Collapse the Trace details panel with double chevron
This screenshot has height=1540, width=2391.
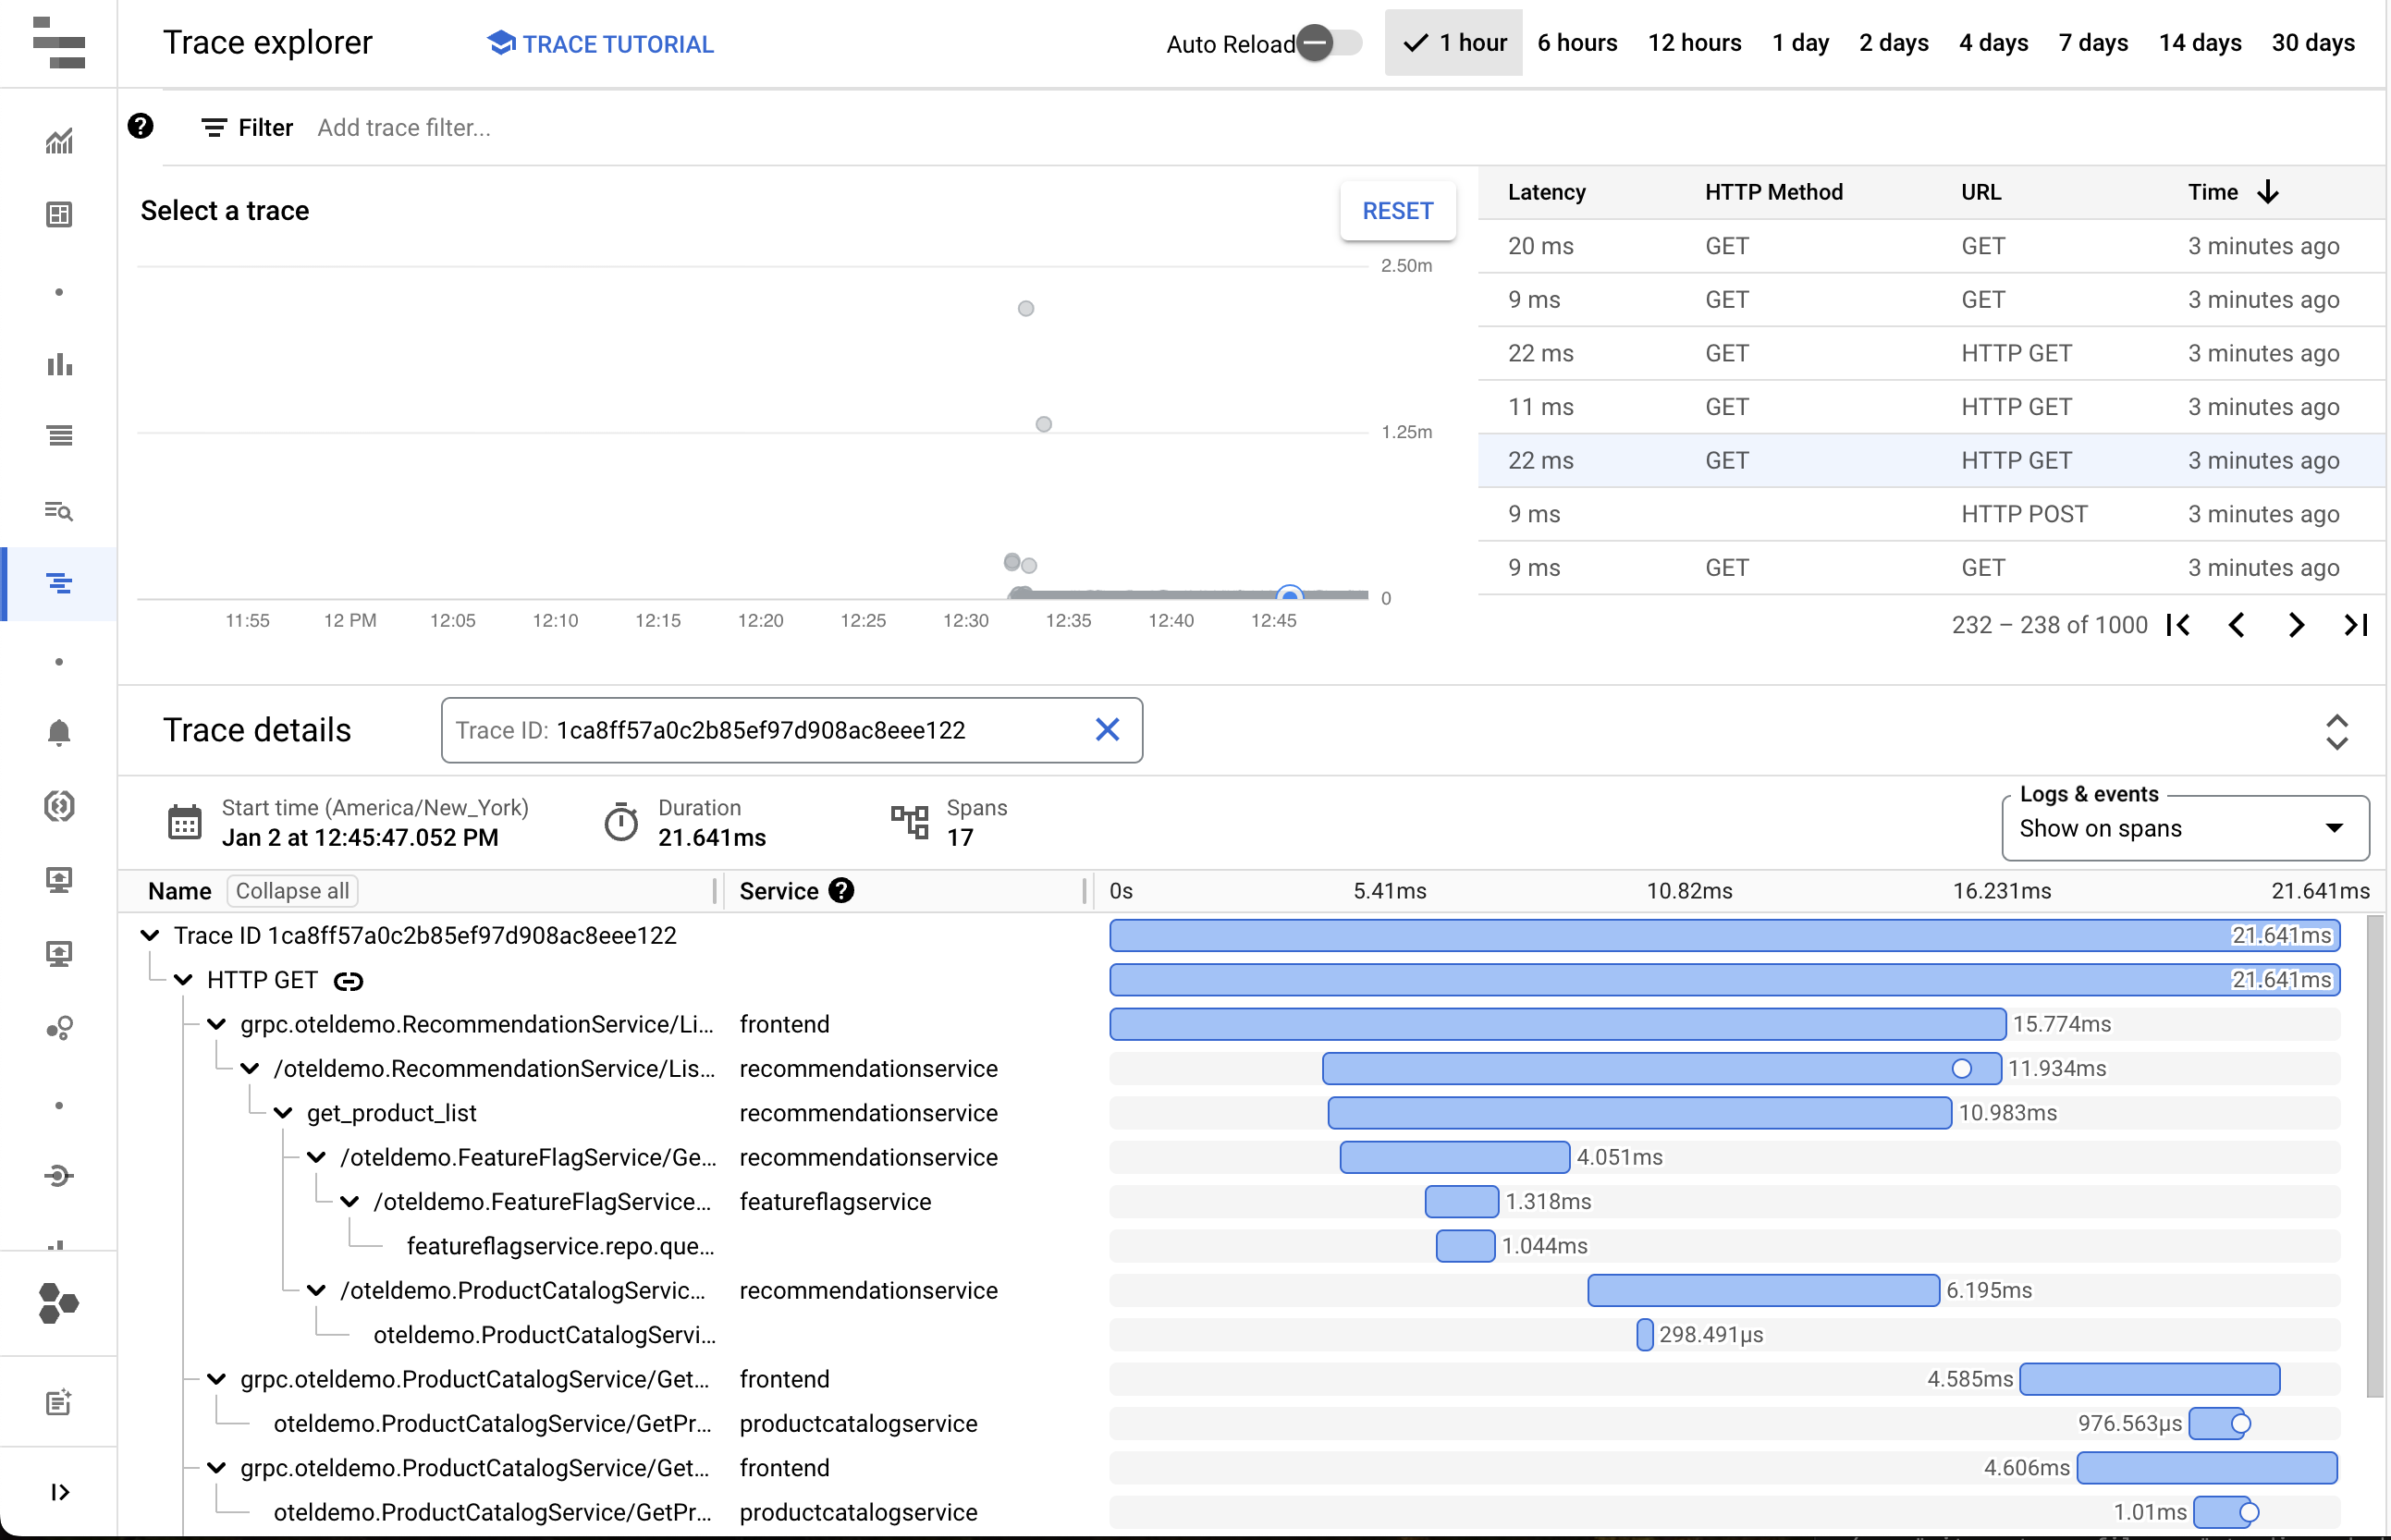coord(2336,732)
